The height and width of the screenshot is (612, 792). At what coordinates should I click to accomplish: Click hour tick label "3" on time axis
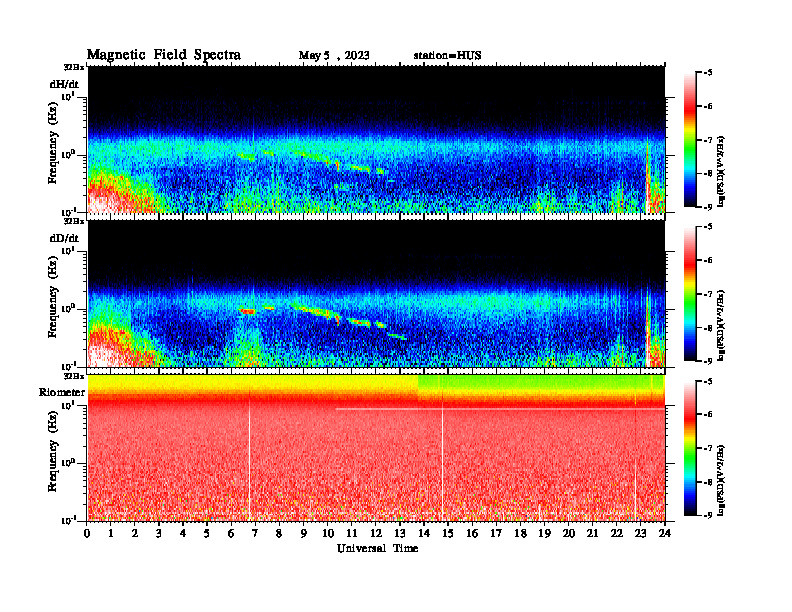click(x=160, y=534)
